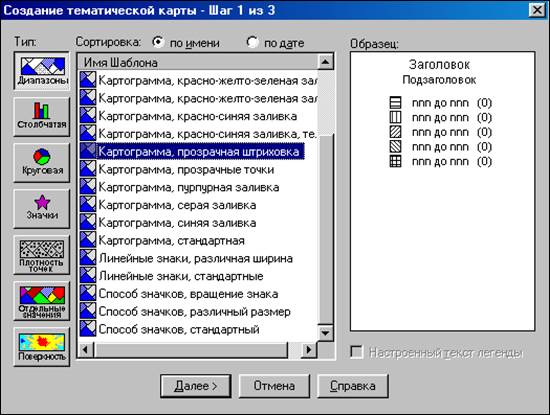Click icon beside Картограмма, пурпурная заливка
The width and height of the screenshot is (550, 415).
[88, 187]
